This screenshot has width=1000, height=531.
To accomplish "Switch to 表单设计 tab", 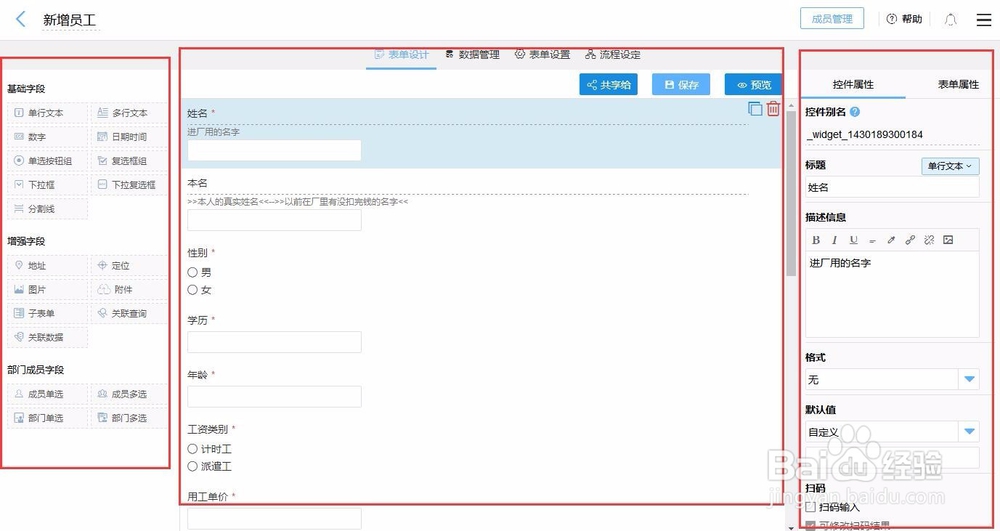I will pos(401,55).
